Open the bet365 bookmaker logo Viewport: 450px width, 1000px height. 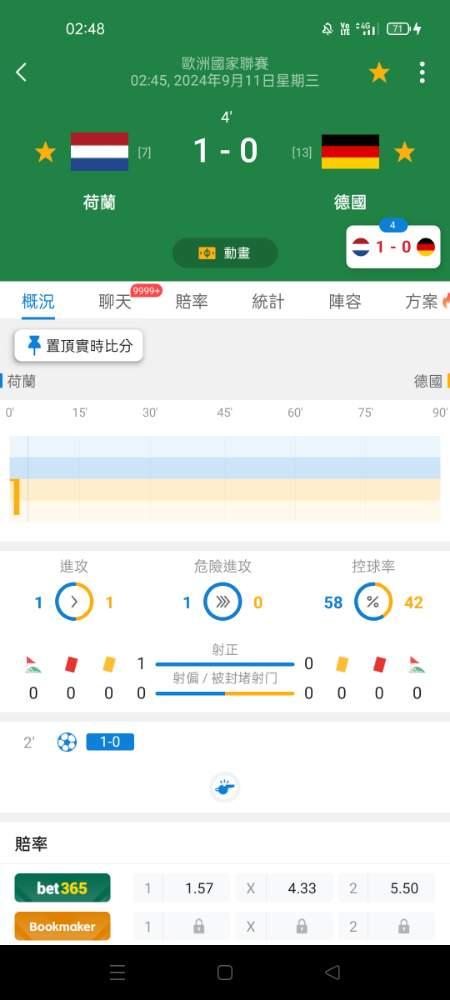point(62,888)
